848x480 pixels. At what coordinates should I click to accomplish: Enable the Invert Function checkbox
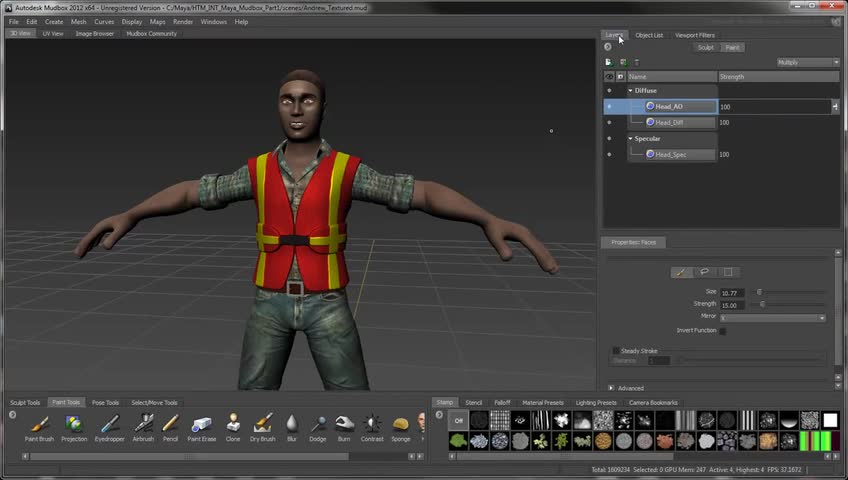[x=723, y=330]
